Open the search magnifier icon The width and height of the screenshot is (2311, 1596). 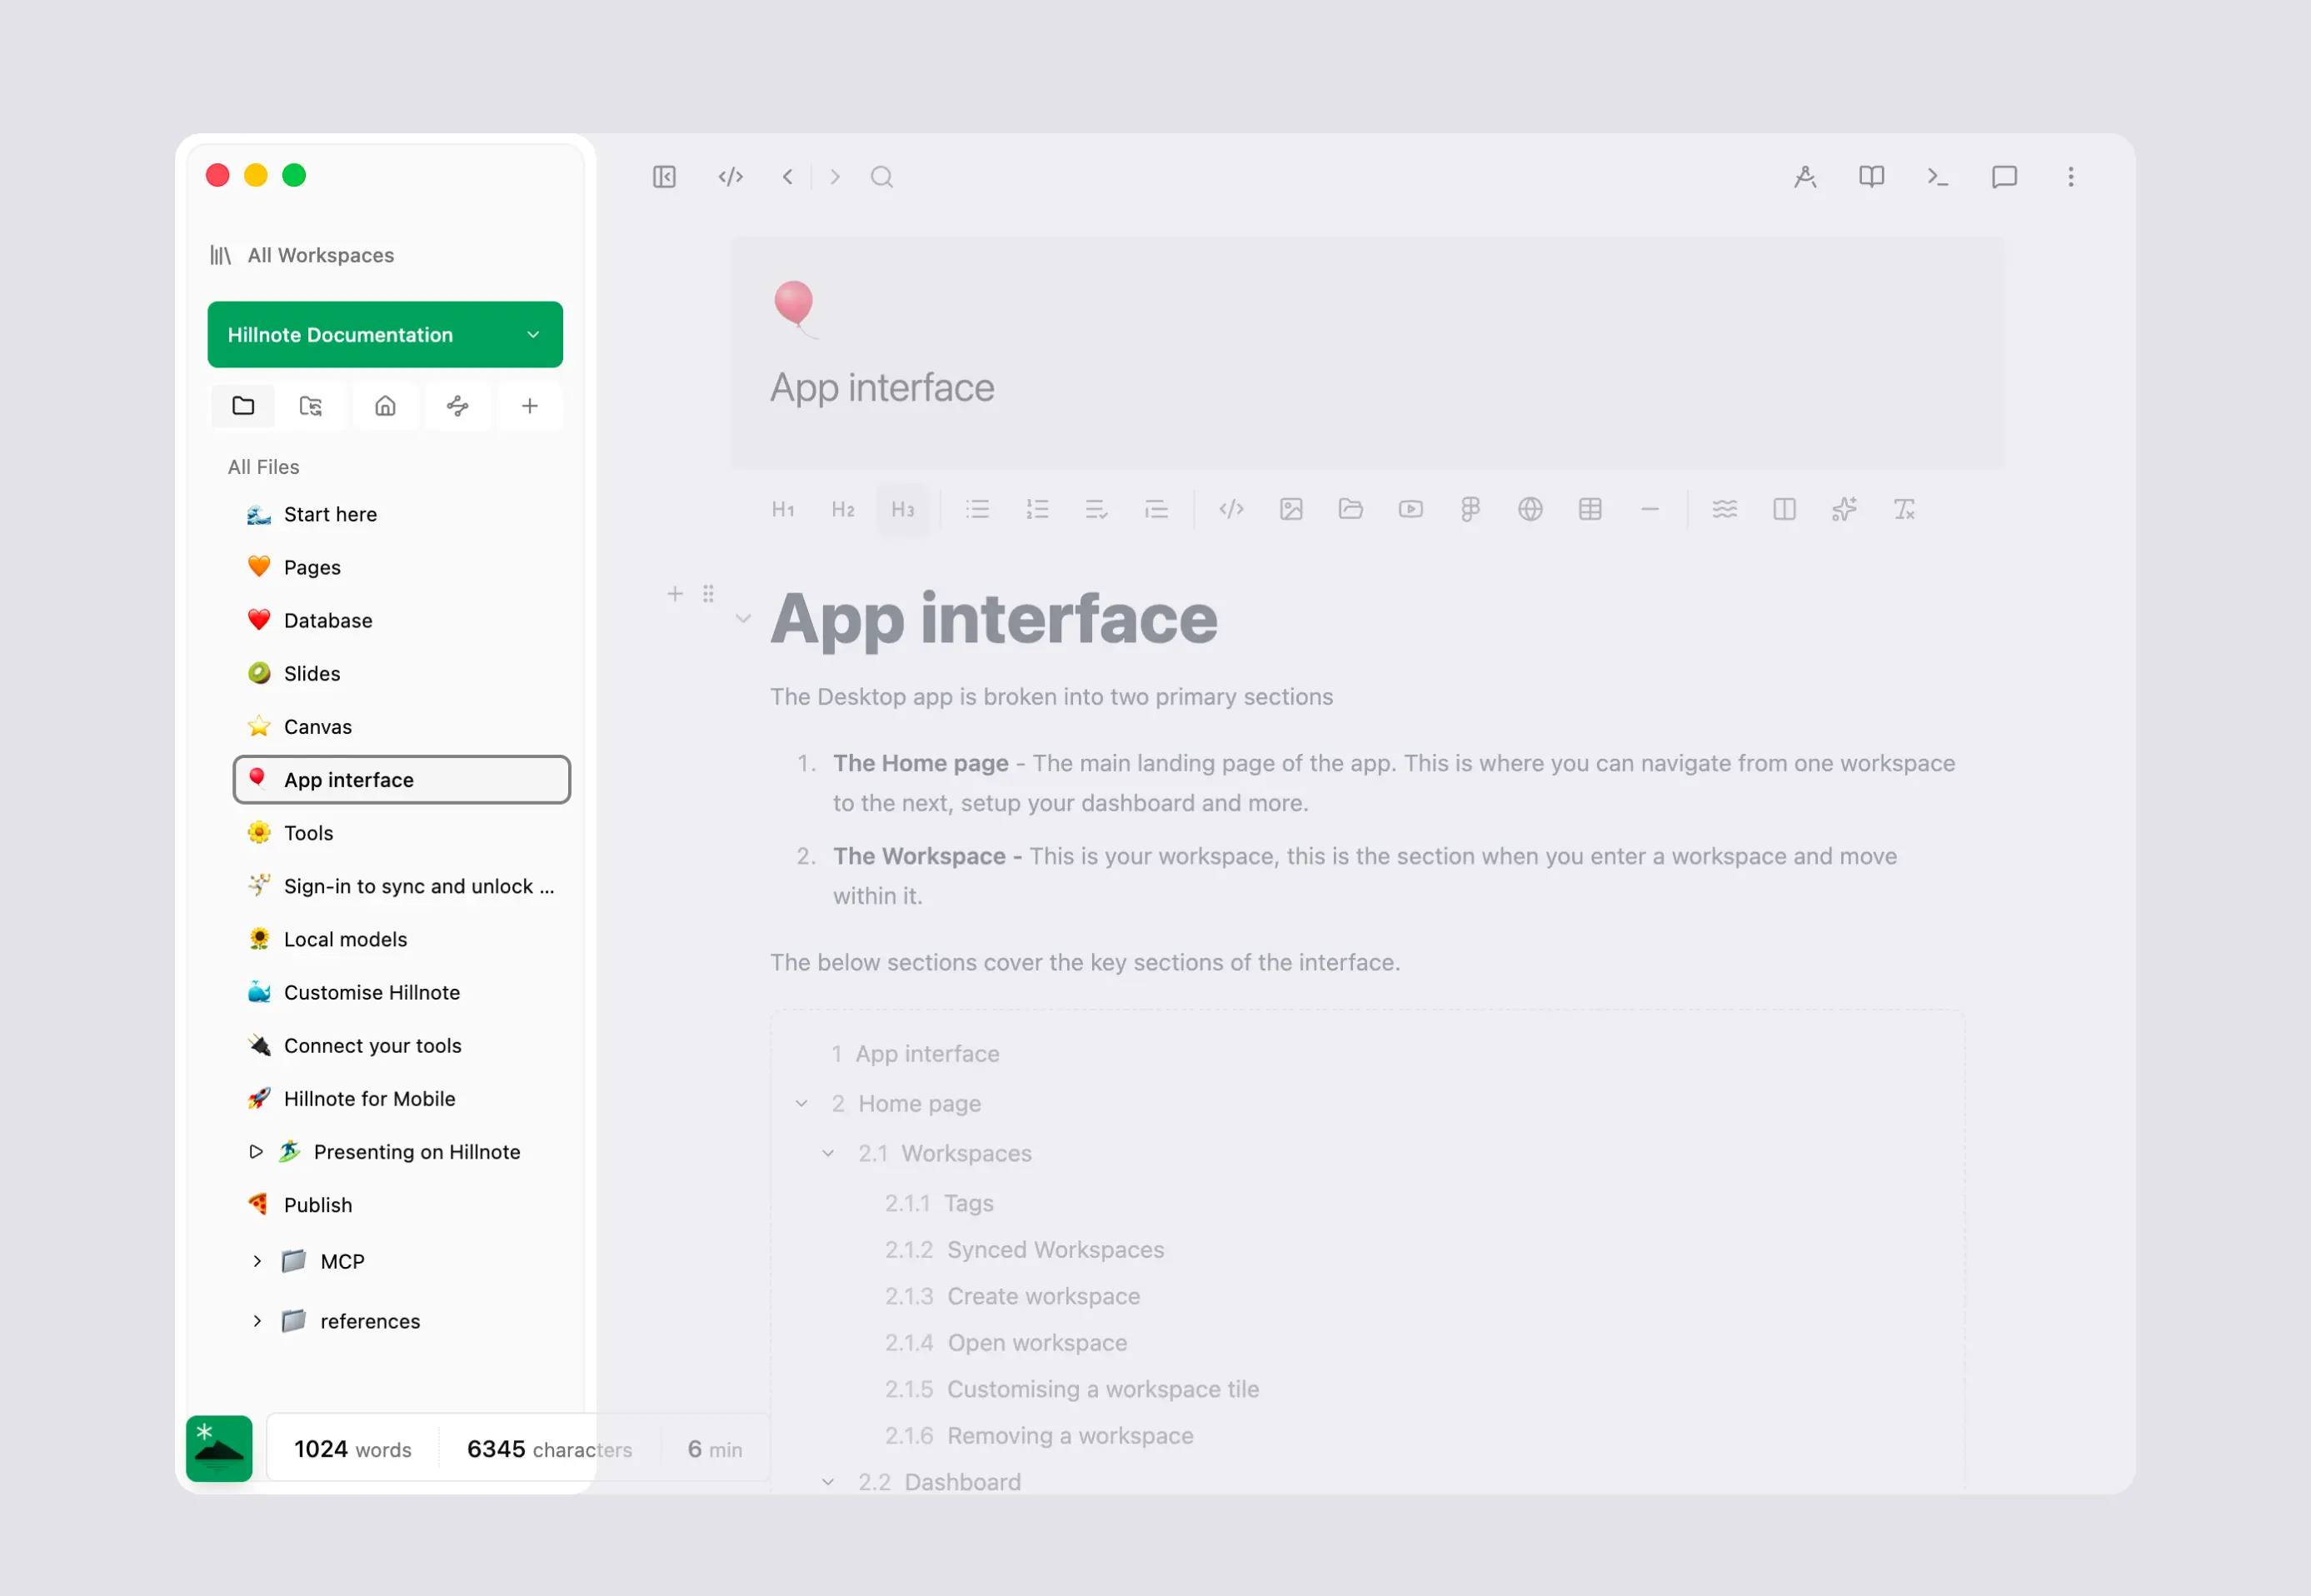click(x=881, y=177)
